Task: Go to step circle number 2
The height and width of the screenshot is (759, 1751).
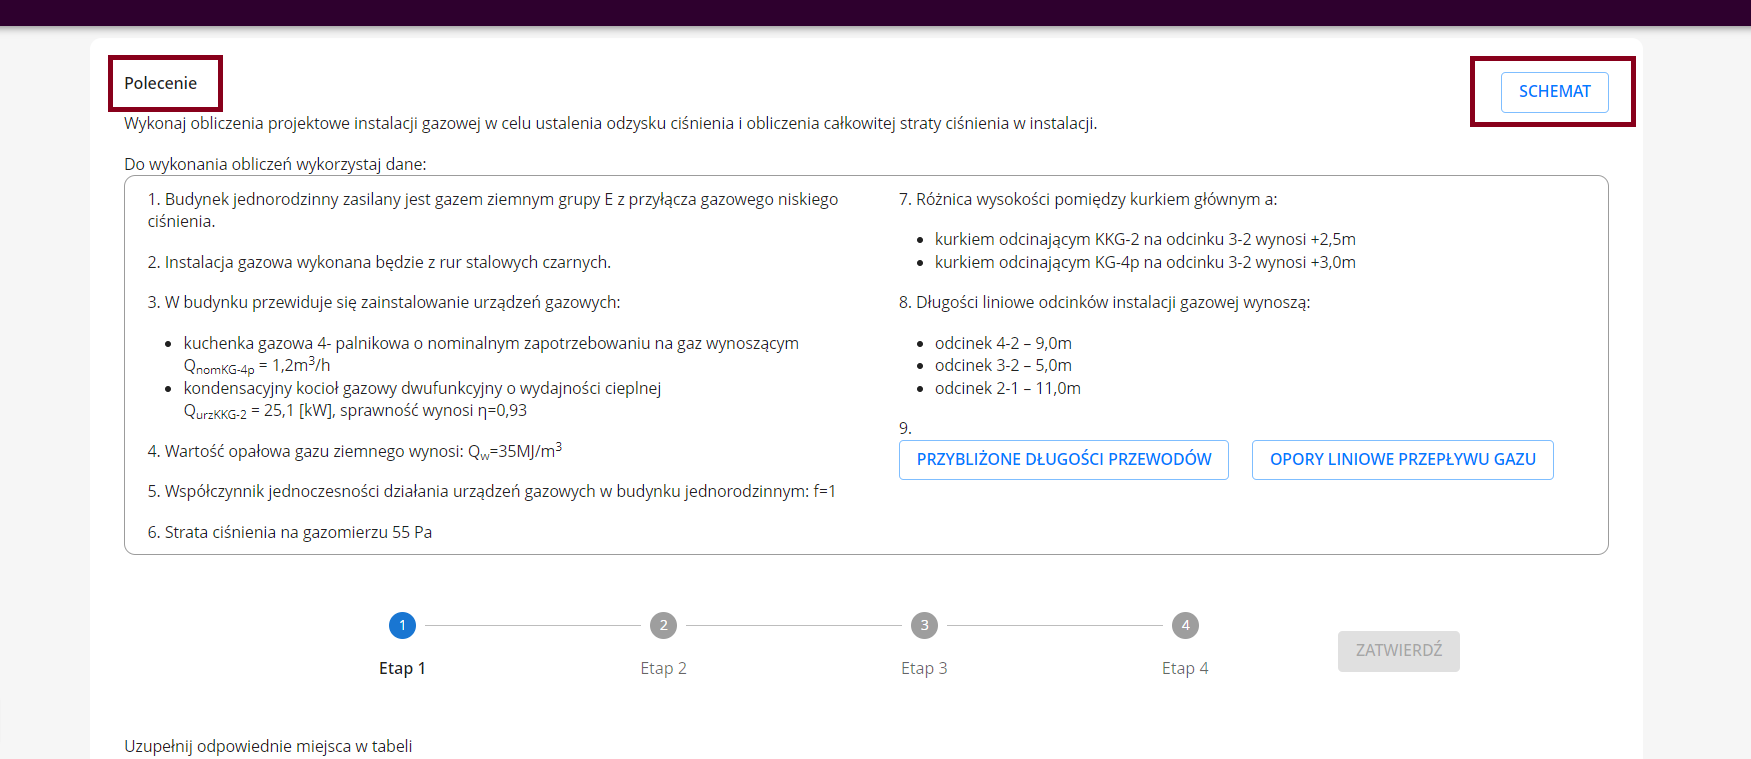Action: click(x=663, y=625)
